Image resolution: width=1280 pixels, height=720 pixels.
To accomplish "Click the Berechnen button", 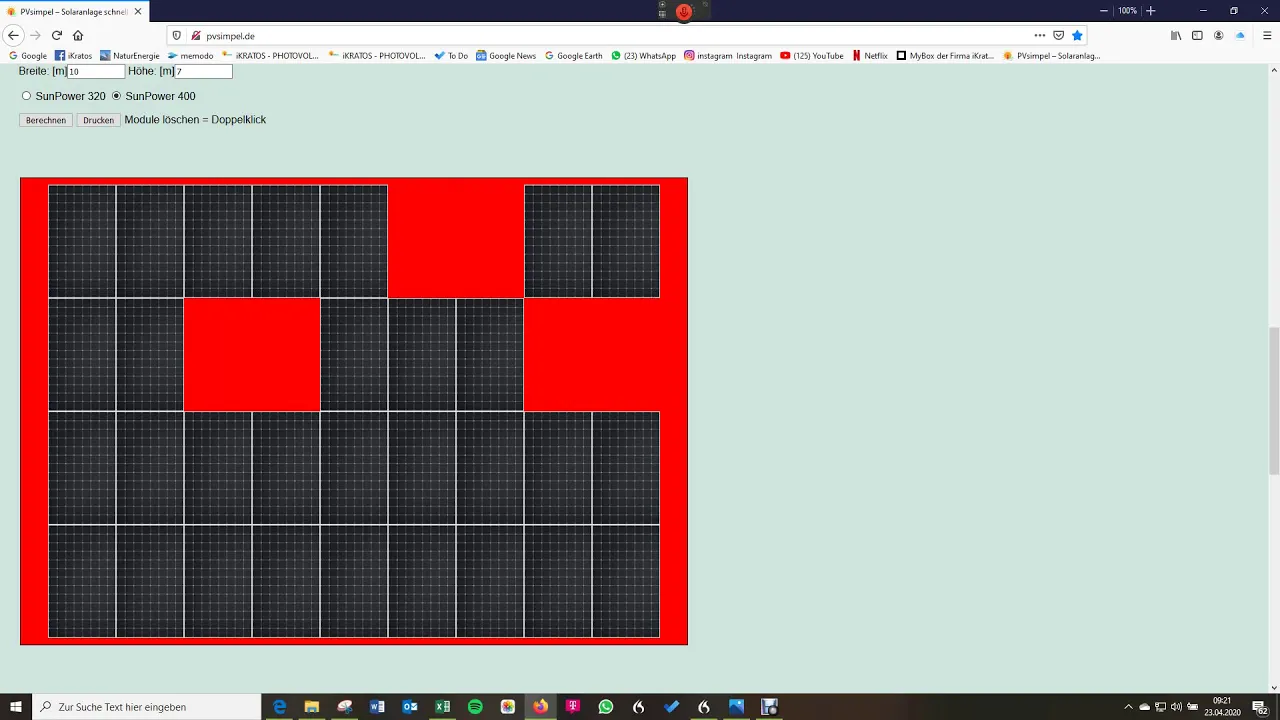I will 46,120.
